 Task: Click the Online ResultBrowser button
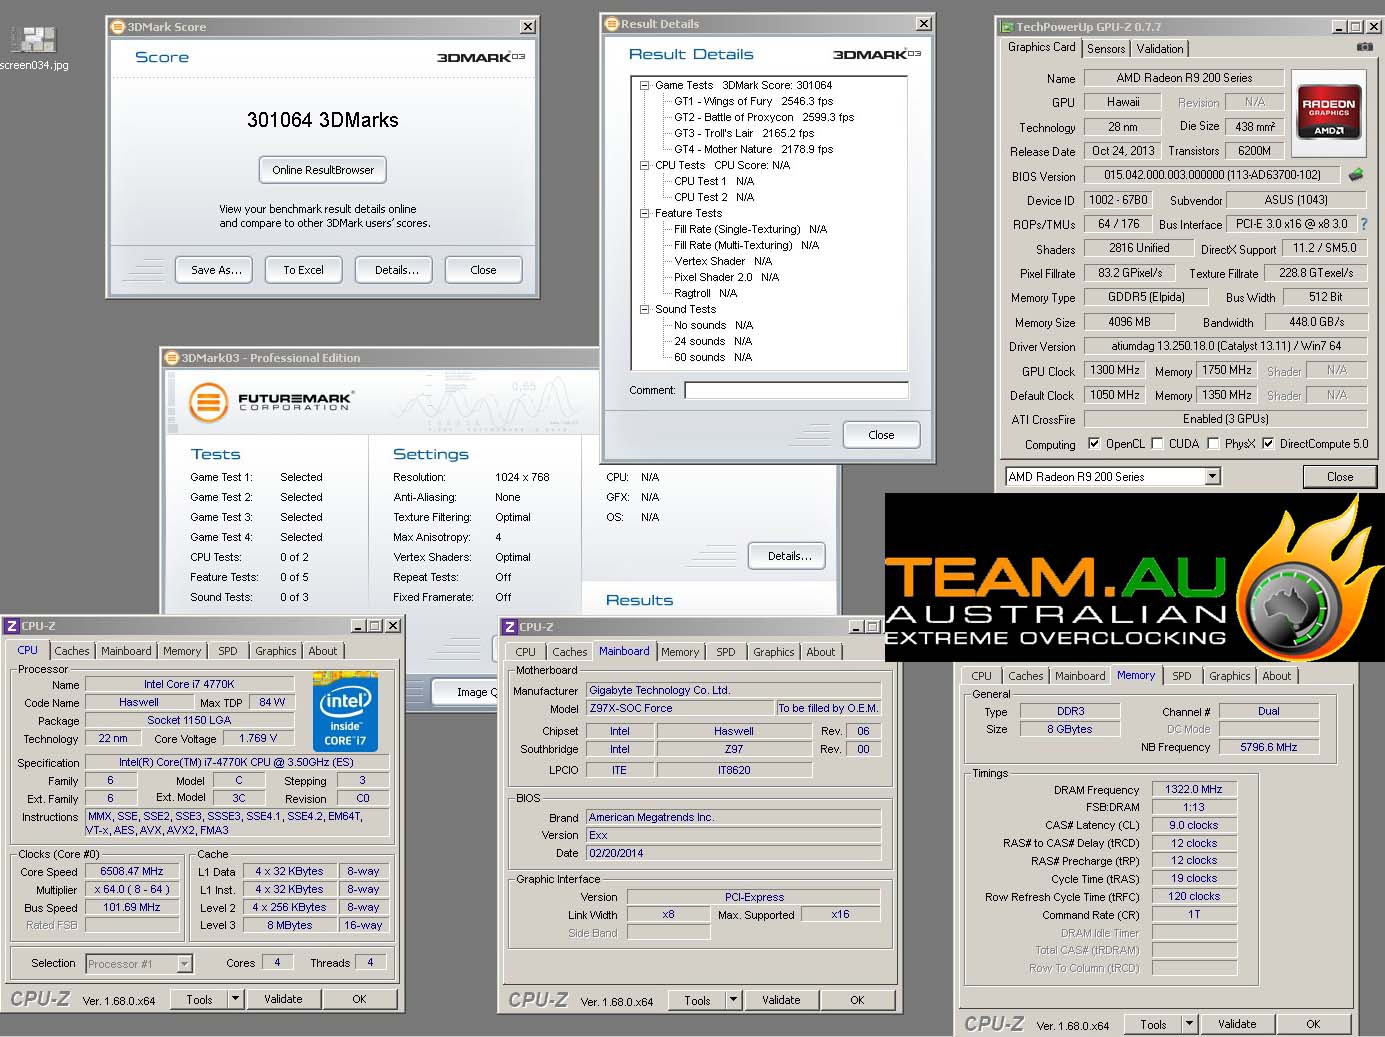pos(323,170)
